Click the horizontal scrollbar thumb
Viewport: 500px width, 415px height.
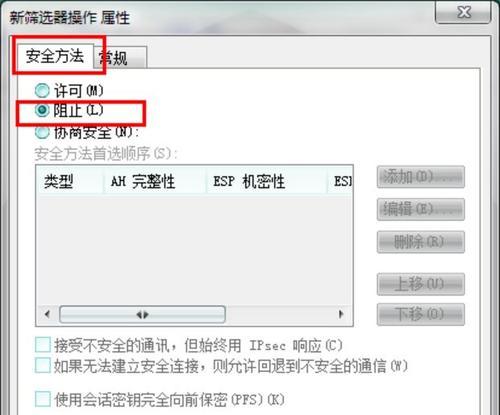[x=142, y=314]
